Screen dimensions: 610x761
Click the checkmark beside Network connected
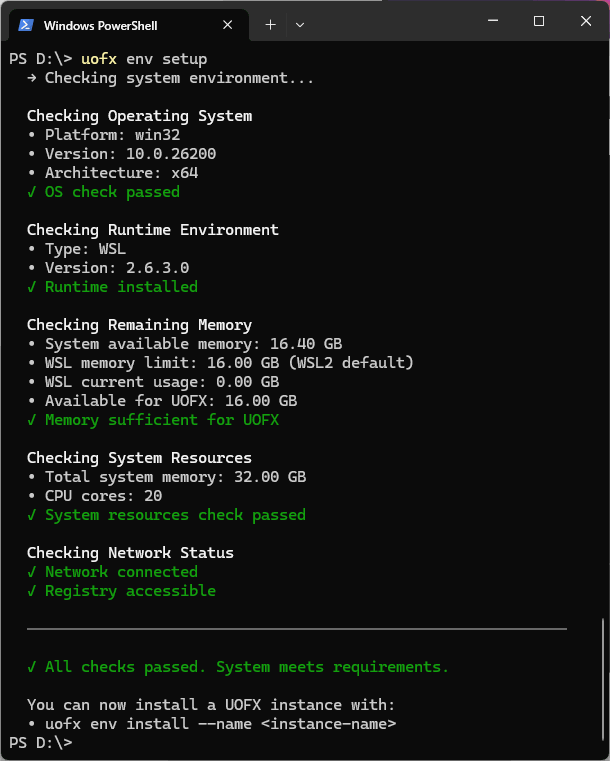[32, 572]
